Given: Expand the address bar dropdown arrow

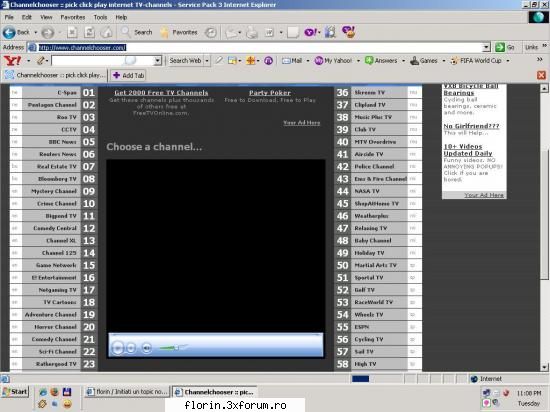Looking at the screenshot, I should [486, 47].
